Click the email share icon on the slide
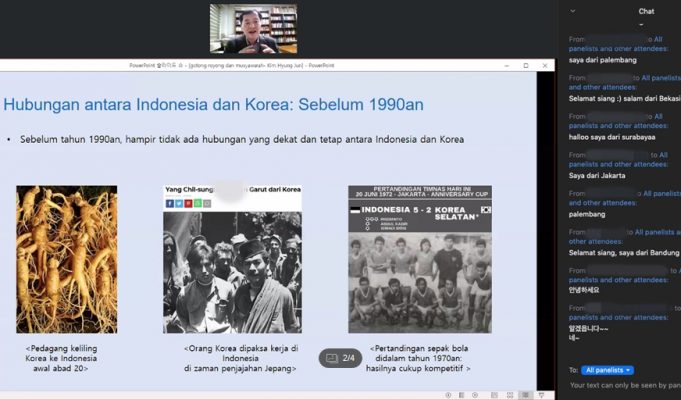681x400 pixels. pyautogui.click(x=207, y=203)
